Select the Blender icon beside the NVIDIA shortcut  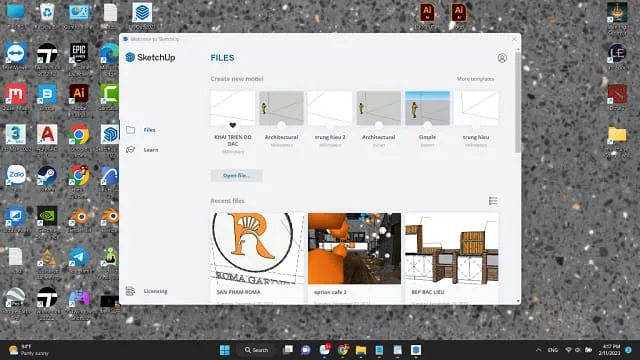tap(79, 218)
